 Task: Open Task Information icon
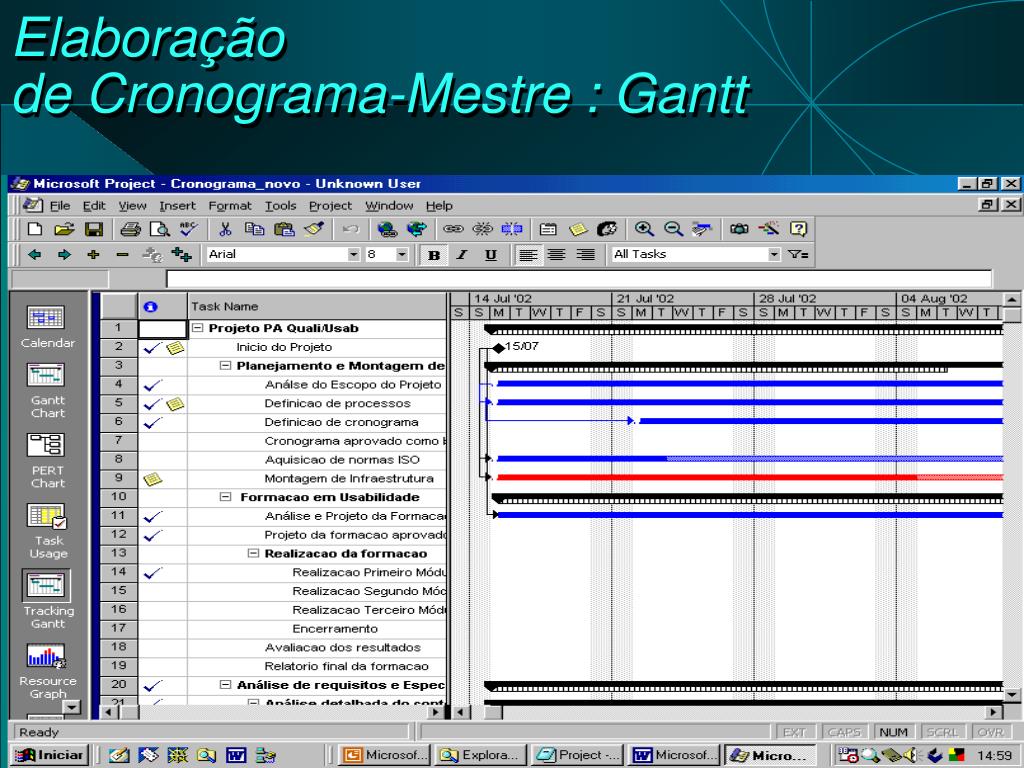pos(549,229)
